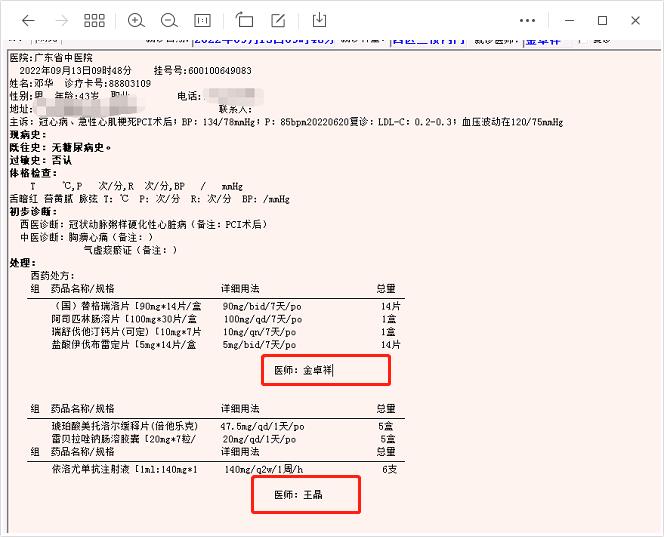Show image at 1:1 actual size
This screenshot has width=664, height=537.
[202, 20]
